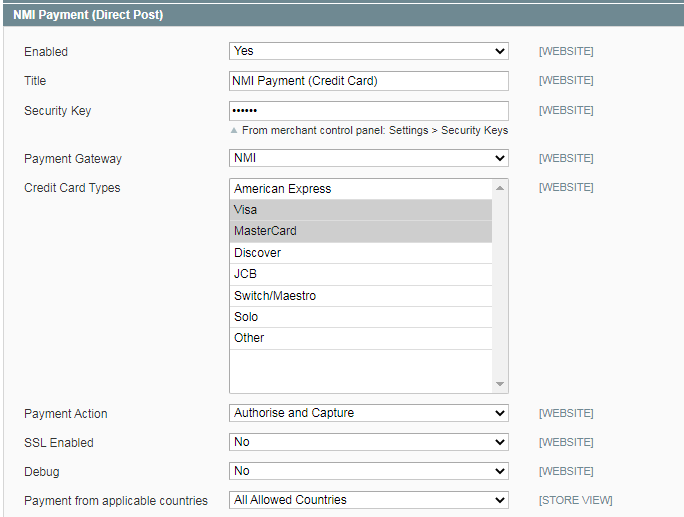Click scroll up arrow in card list
684x517 pixels.
click(500, 187)
